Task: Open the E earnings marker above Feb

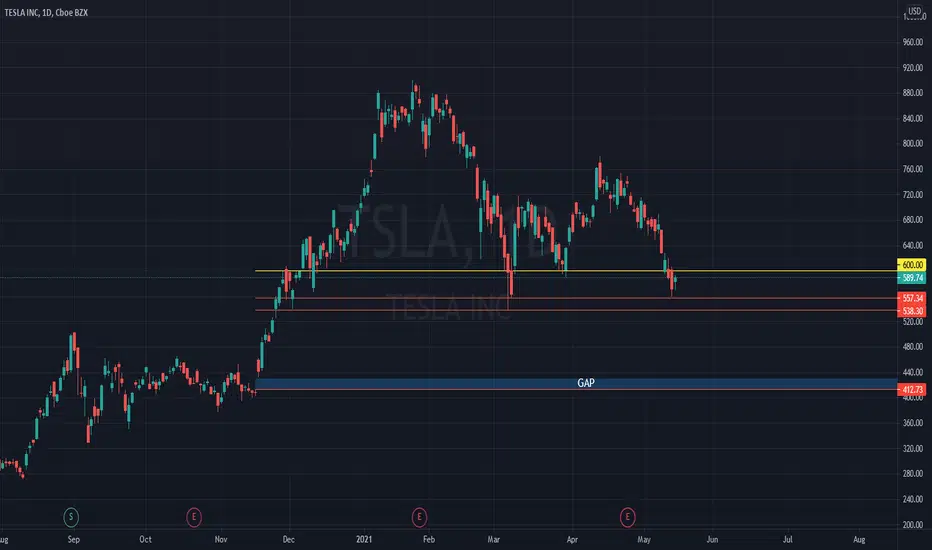Action: coord(419,517)
